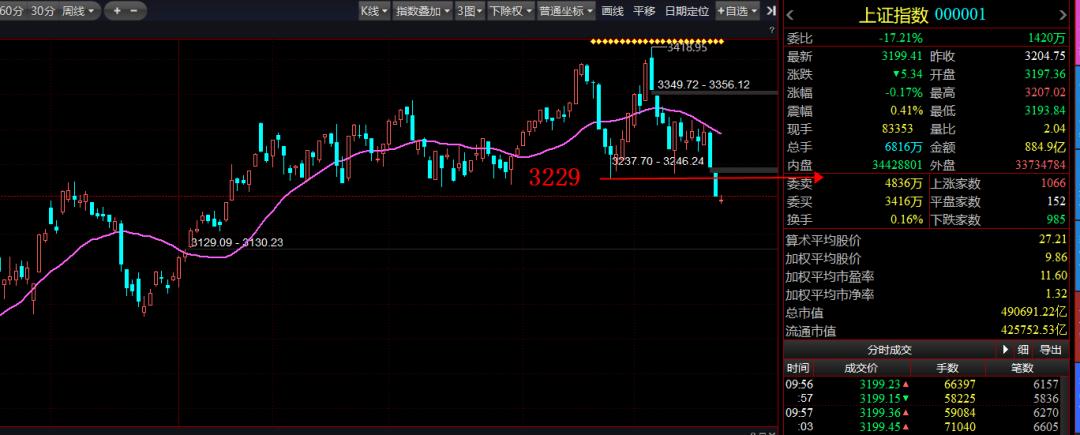The image size is (1080, 435).
Task: Click the 上证指数 title
Action: click(x=893, y=14)
